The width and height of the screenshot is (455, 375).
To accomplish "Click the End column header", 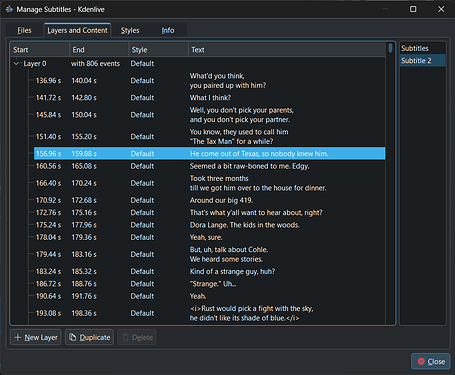I will click(x=99, y=50).
